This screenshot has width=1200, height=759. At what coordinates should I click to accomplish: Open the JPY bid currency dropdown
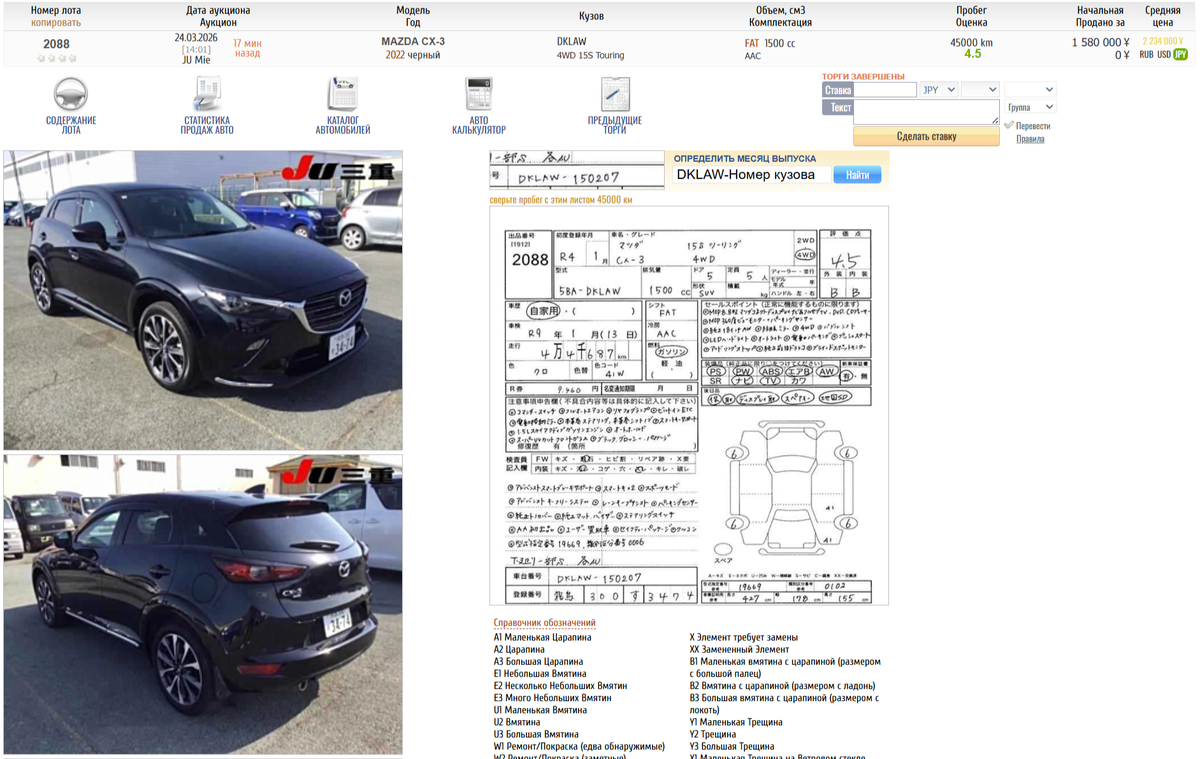938,89
